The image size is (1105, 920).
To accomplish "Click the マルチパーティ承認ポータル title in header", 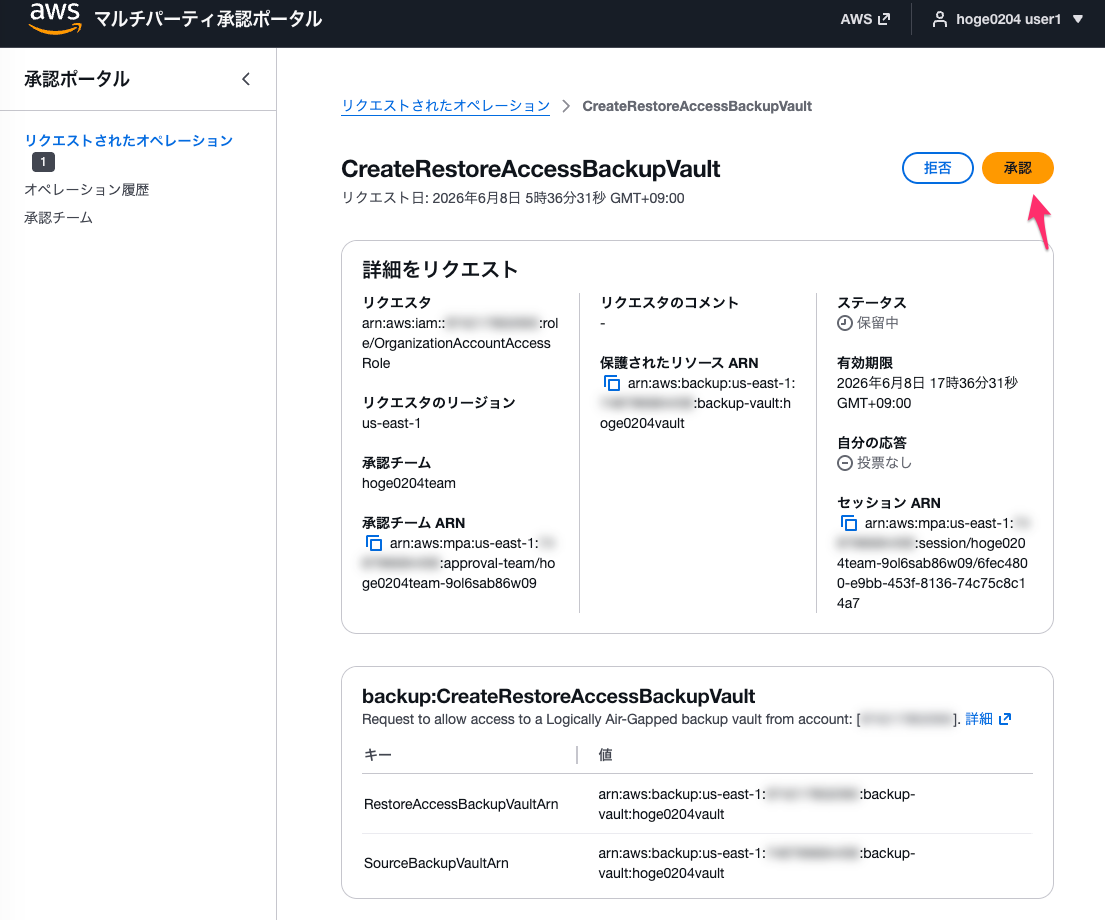I will (208, 19).
